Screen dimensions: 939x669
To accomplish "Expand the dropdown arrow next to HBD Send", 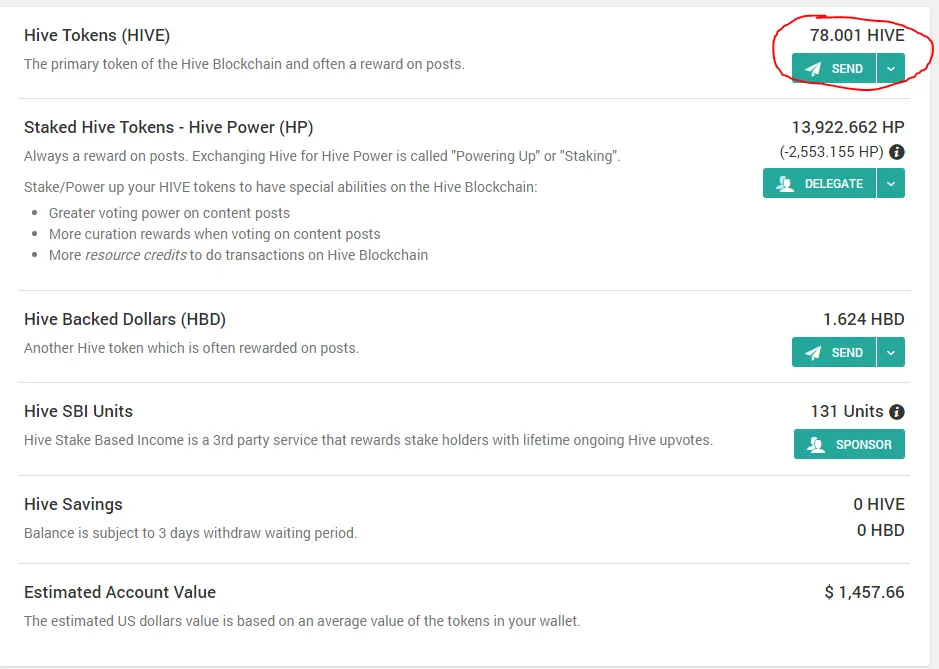I will (891, 352).
